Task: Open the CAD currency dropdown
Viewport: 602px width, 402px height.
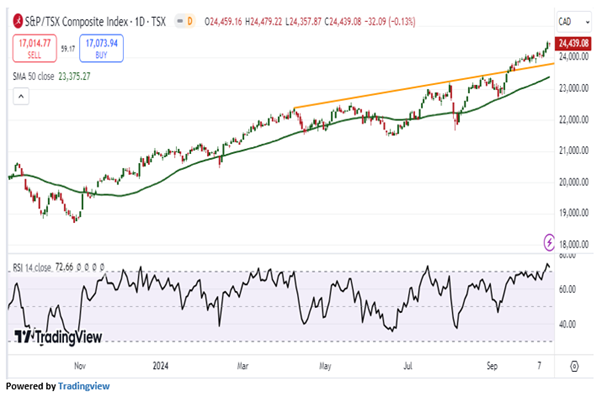Action: pos(574,22)
